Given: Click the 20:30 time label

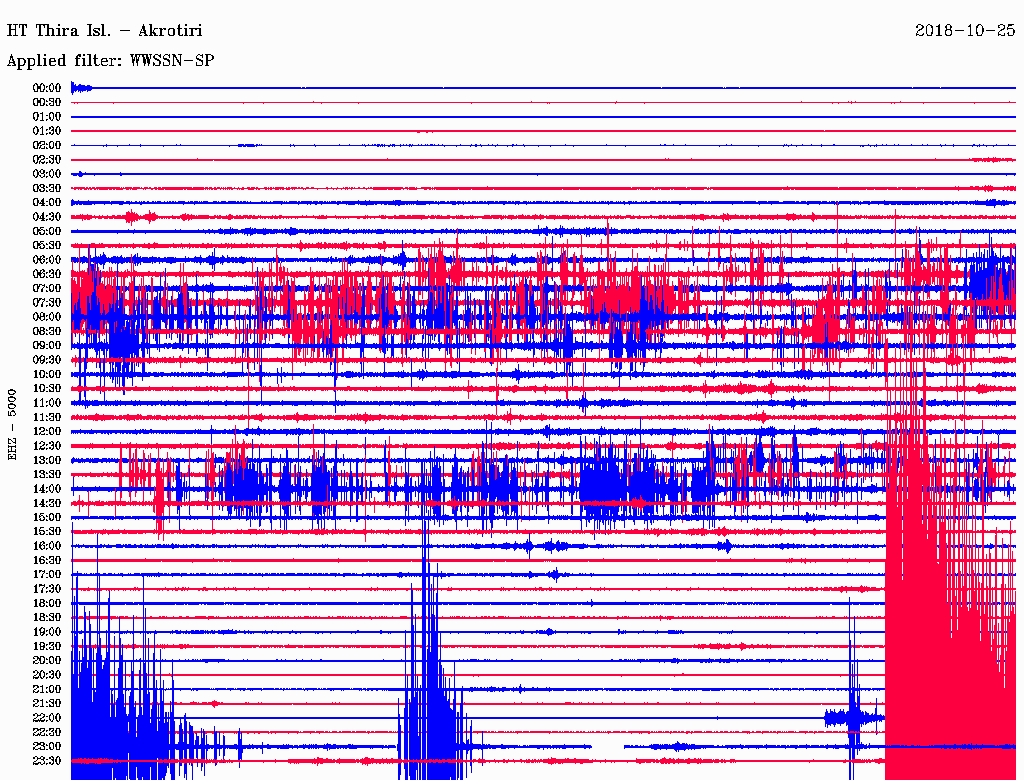Looking at the screenshot, I should pyautogui.click(x=47, y=675).
